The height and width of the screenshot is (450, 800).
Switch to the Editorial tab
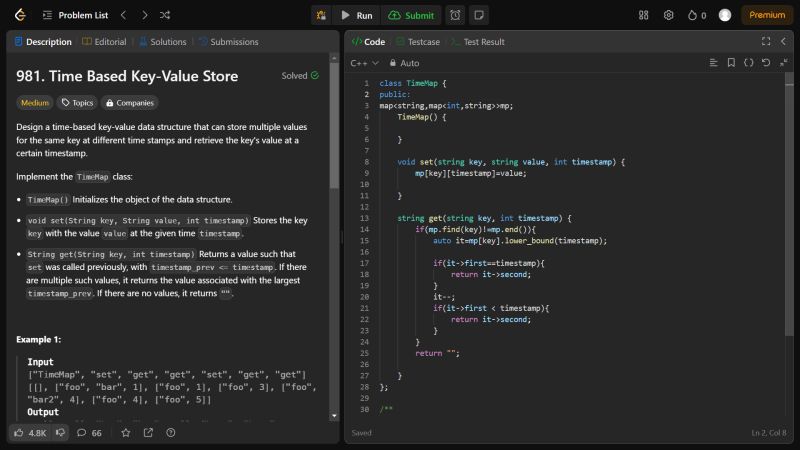click(x=104, y=42)
